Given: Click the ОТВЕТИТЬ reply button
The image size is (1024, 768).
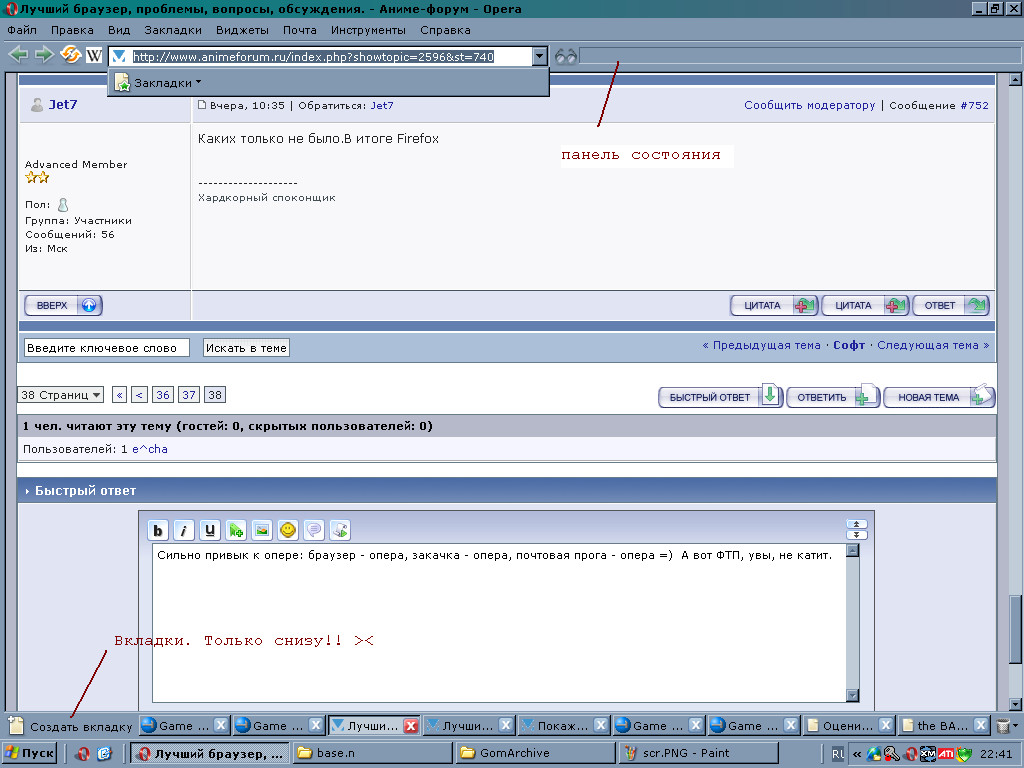Looking at the screenshot, I should pos(832,397).
